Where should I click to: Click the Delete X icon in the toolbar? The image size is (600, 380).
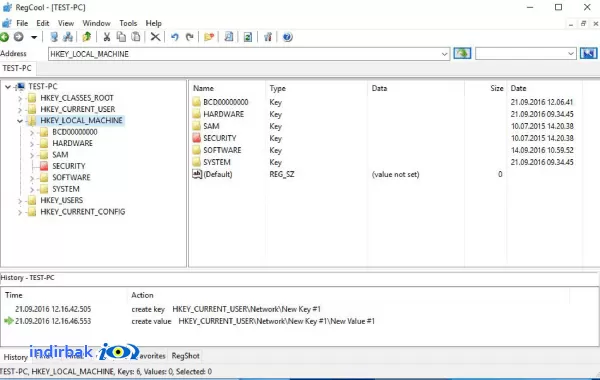[x=155, y=37]
